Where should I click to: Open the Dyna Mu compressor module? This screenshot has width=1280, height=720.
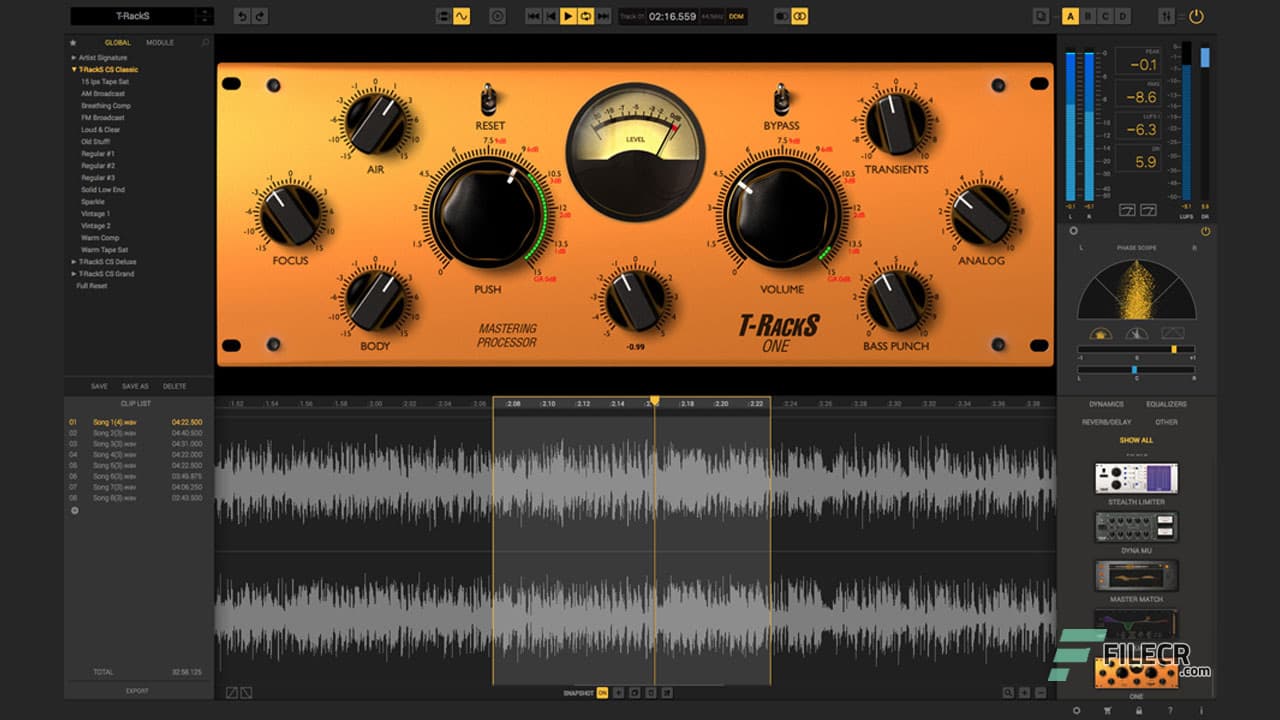click(x=1136, y=527)
